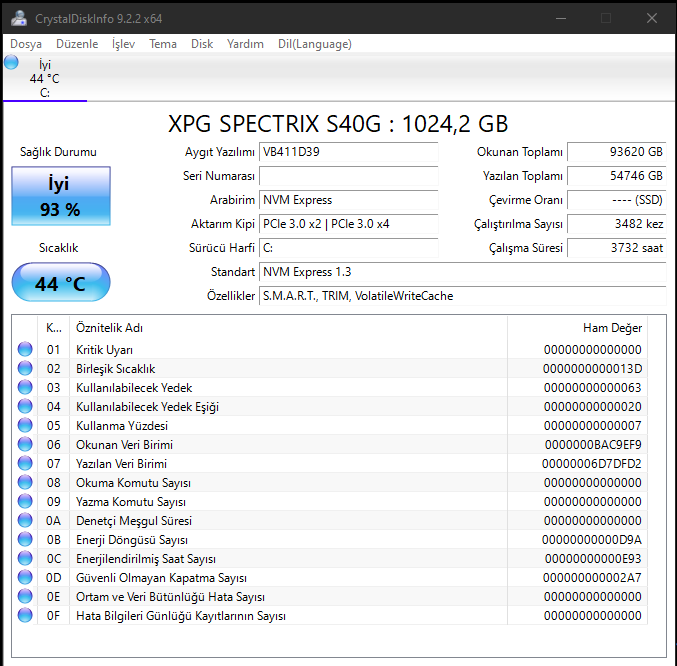Click raw value 000000000013D

(592, 369)
